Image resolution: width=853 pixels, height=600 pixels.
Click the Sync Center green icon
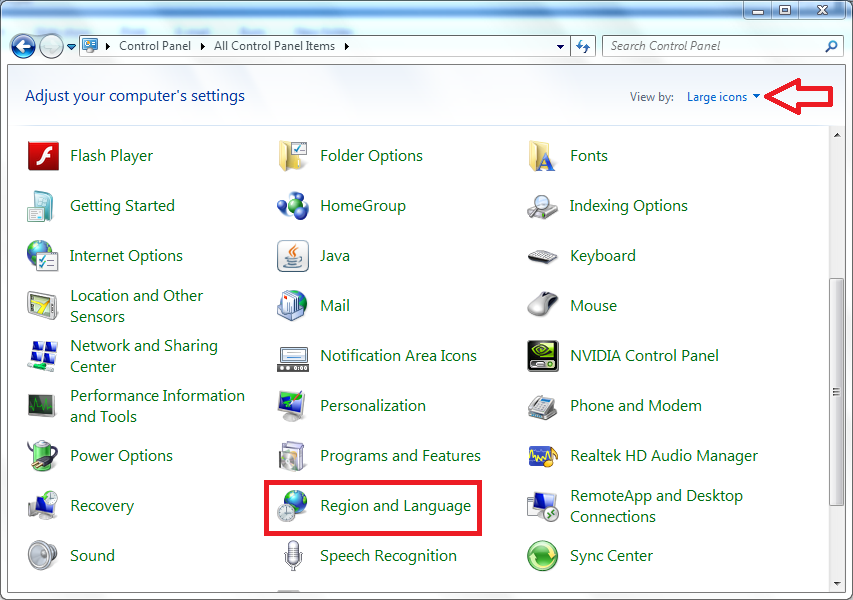point(542,556)
